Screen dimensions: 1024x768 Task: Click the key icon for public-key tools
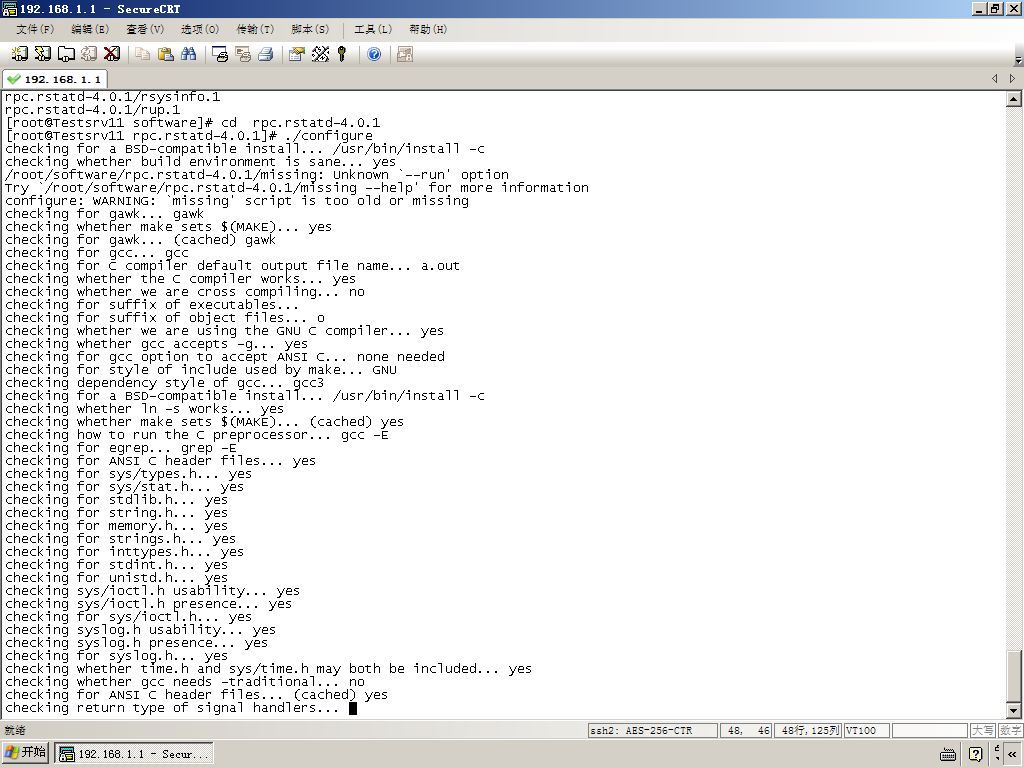(342, 54)
